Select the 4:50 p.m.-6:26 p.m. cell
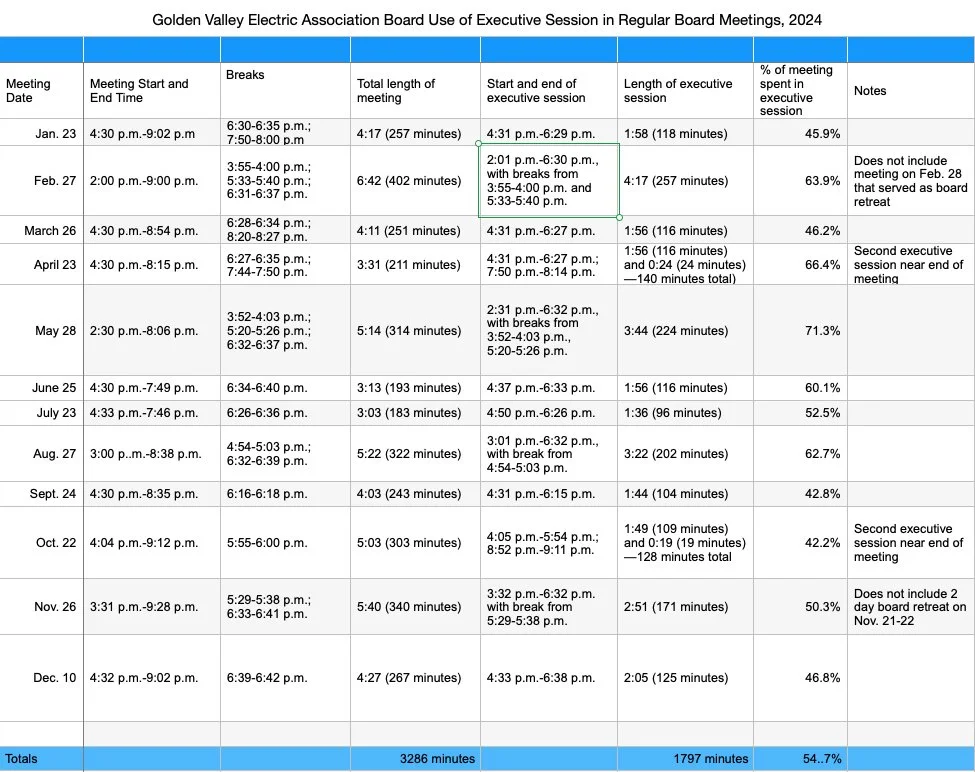975x772 pixels. coord(549,413)
